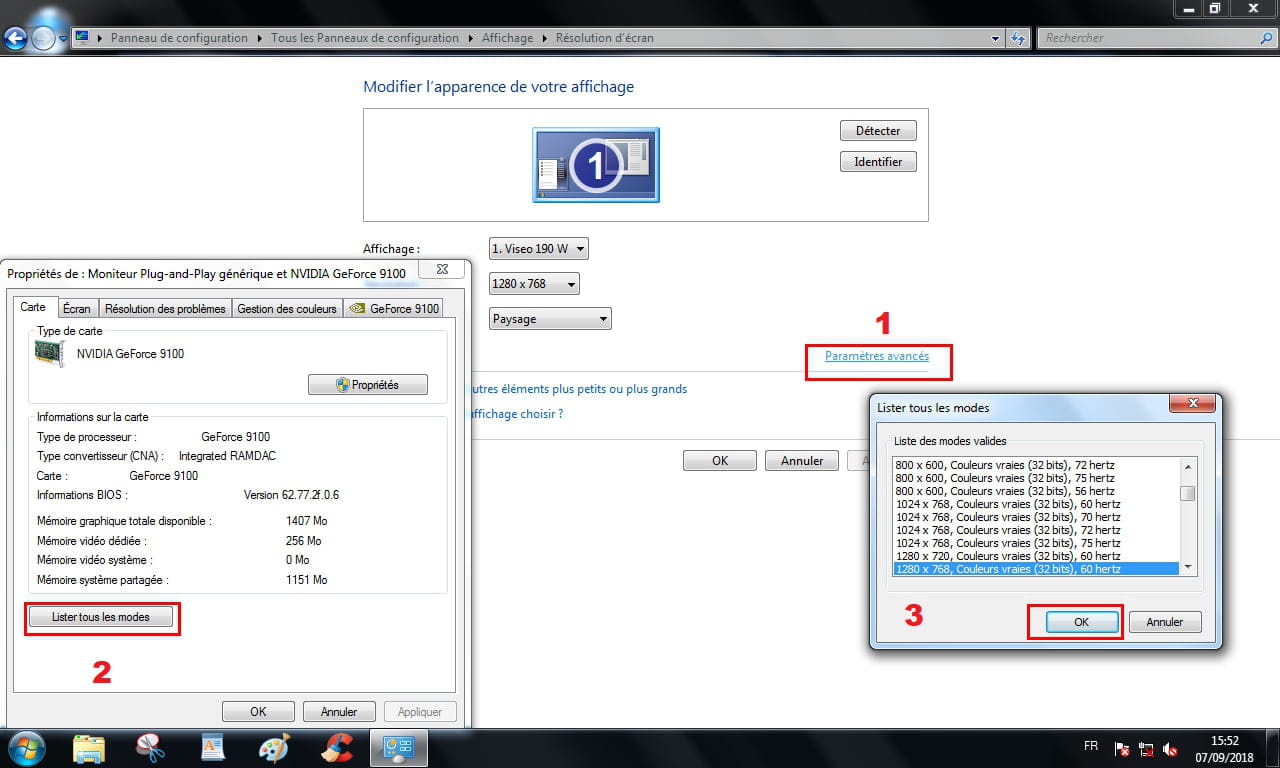Go to Affichage breadcrumb

pos(507,38)
